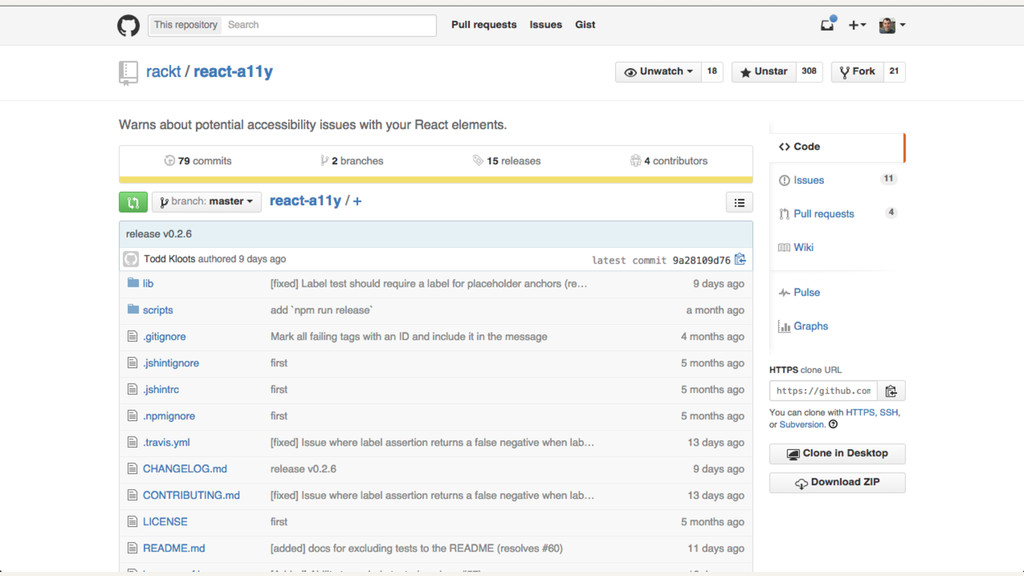View the 15 releases link
The width and height of the screenshot is (1024, 576).
coord(507,161)
